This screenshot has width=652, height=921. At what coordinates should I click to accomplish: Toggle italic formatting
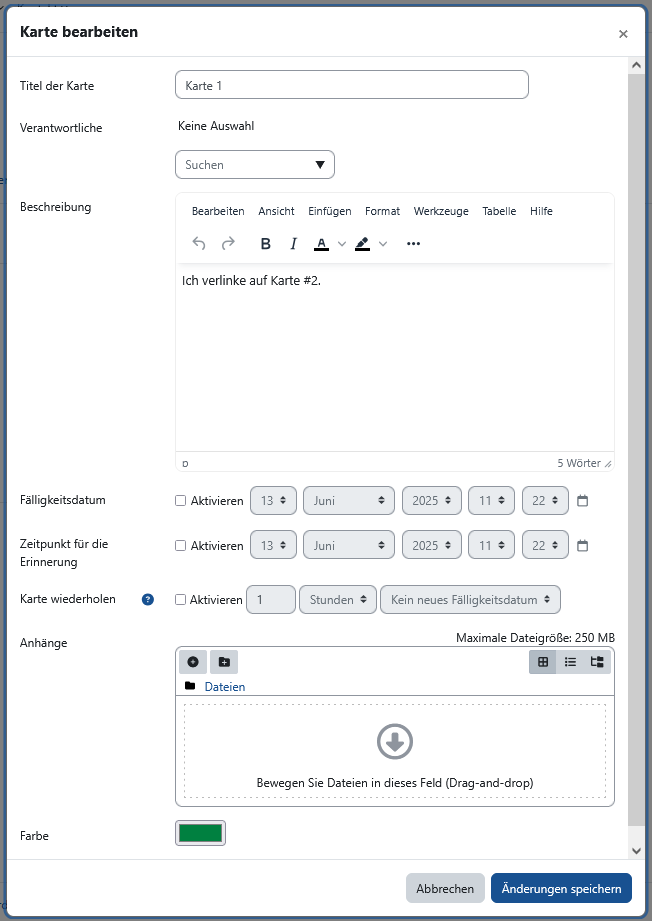pos(294,243)
